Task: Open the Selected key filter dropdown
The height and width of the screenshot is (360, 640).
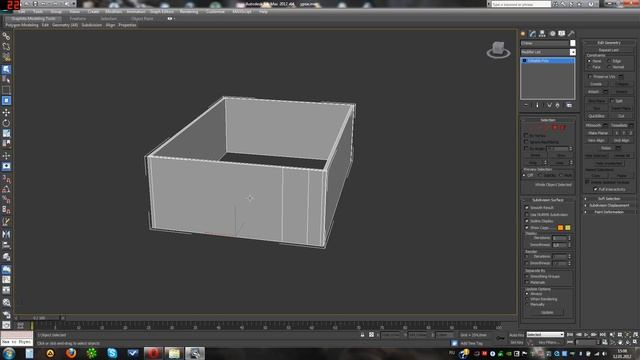Action: [545, 335]
